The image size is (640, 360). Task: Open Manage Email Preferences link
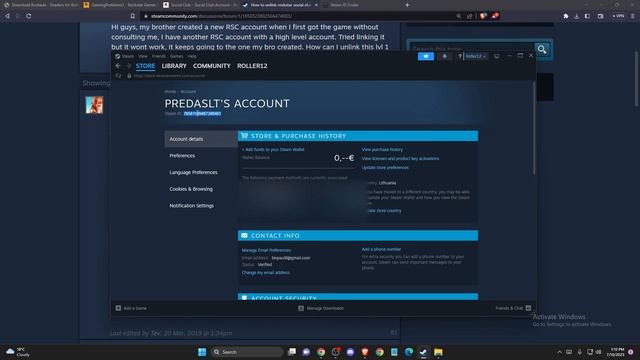pos(266,250)
